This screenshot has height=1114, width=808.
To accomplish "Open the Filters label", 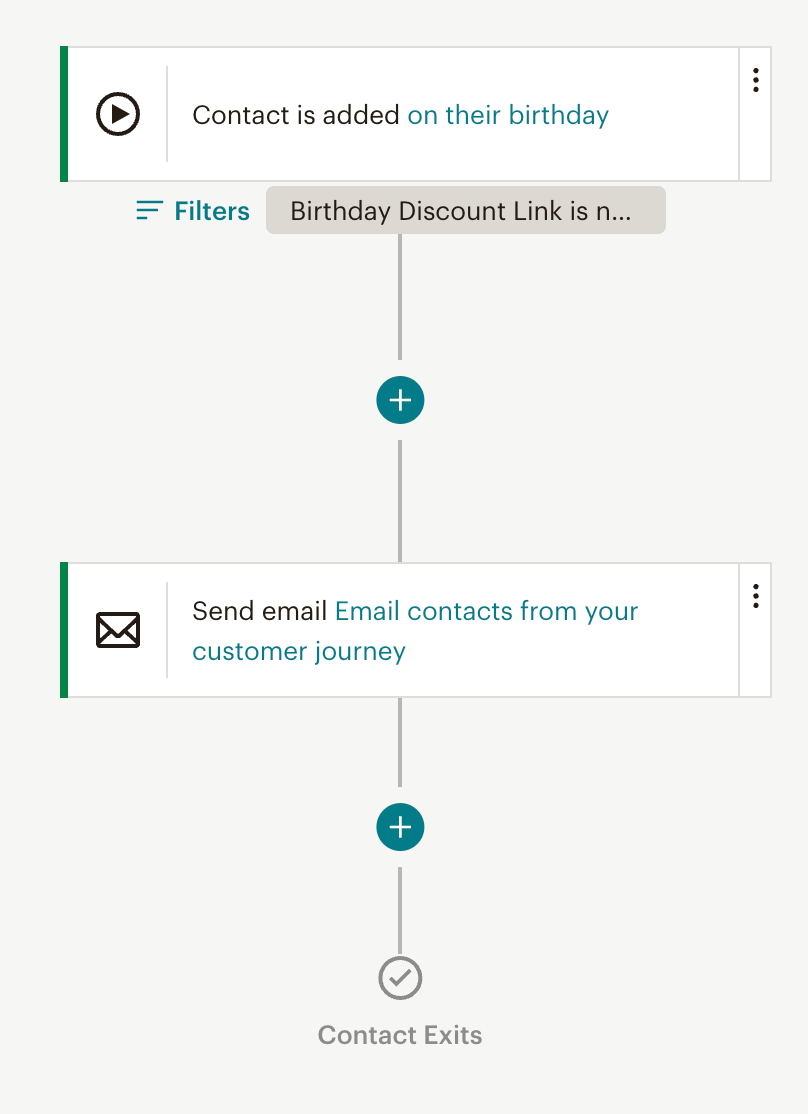I will pos(211,211).
